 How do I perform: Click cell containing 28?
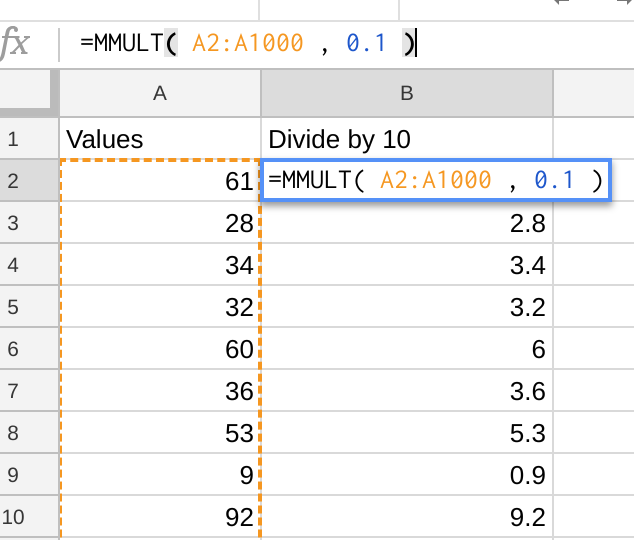click(160, 223)
